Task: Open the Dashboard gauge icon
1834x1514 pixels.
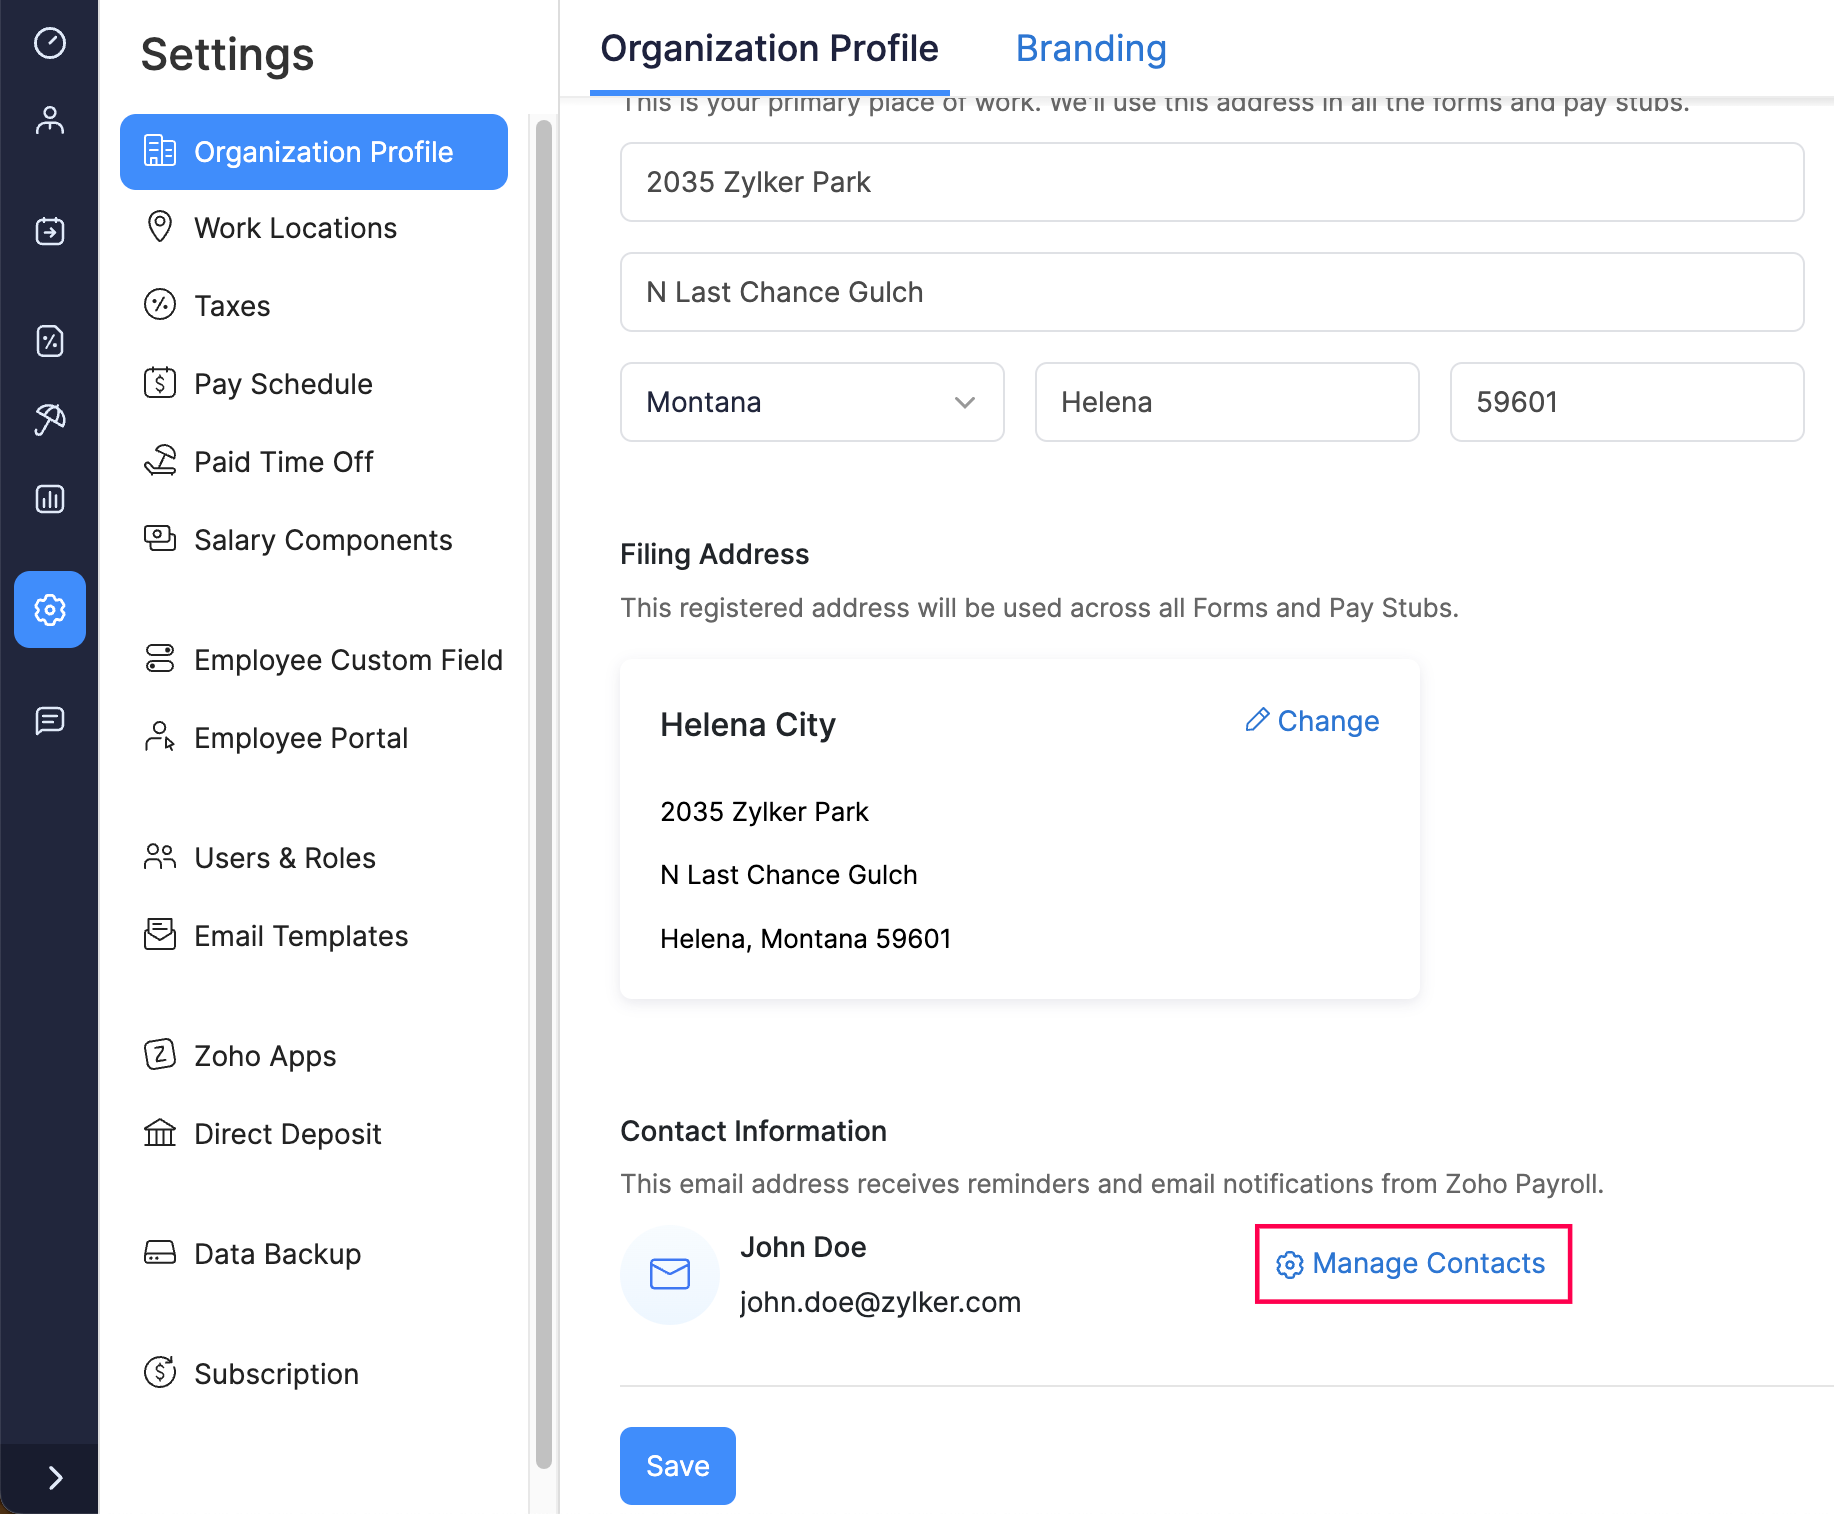Action: (50, 44)
